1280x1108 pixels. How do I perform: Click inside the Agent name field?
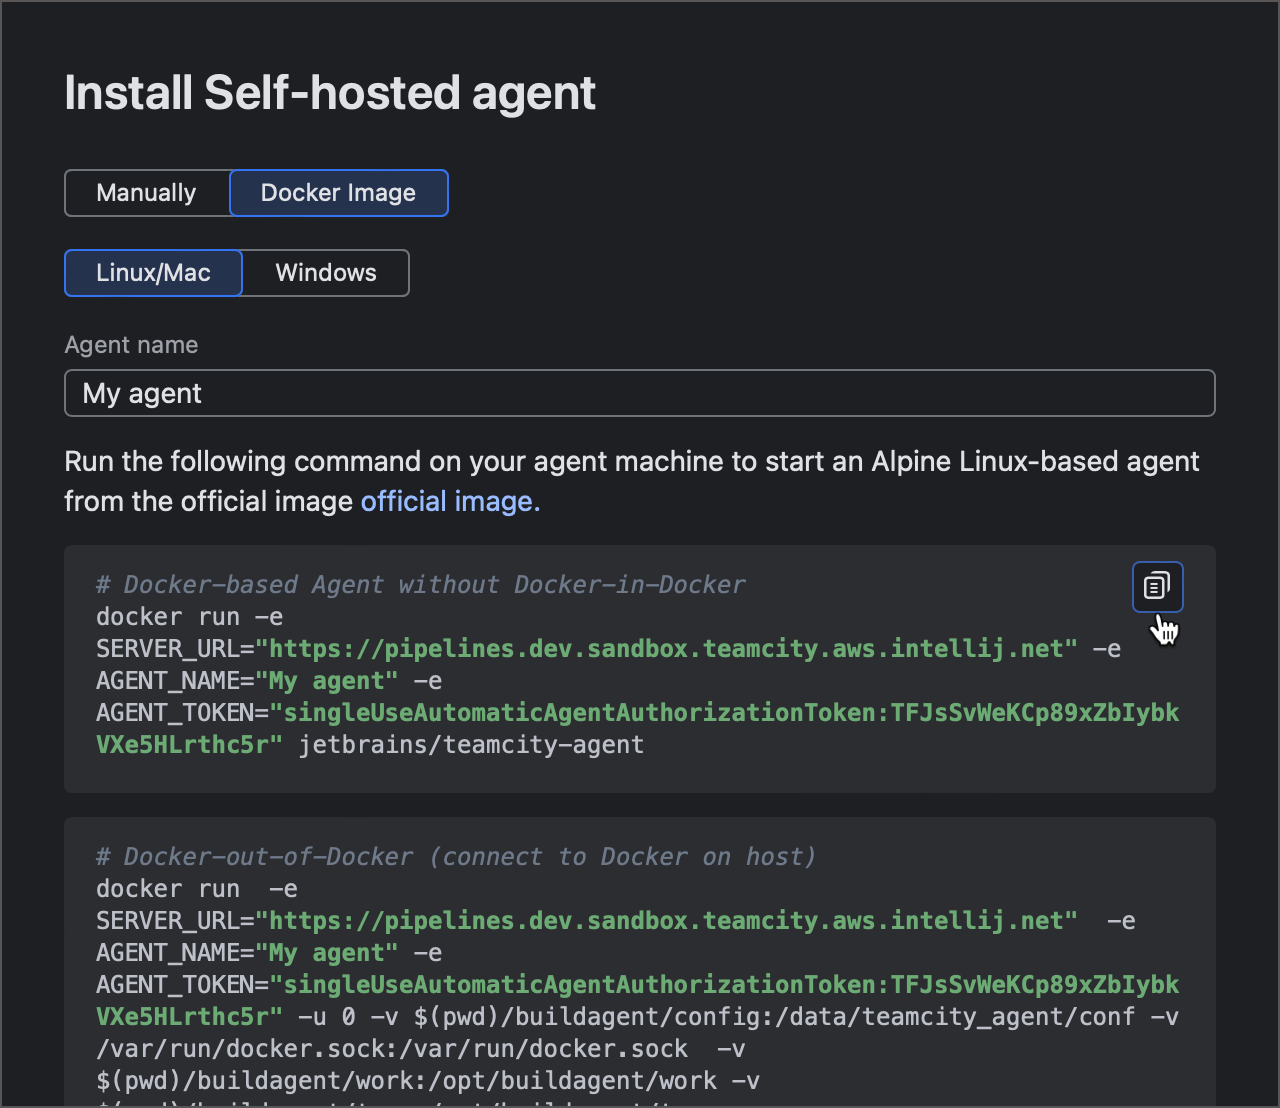tap(400, 392)
